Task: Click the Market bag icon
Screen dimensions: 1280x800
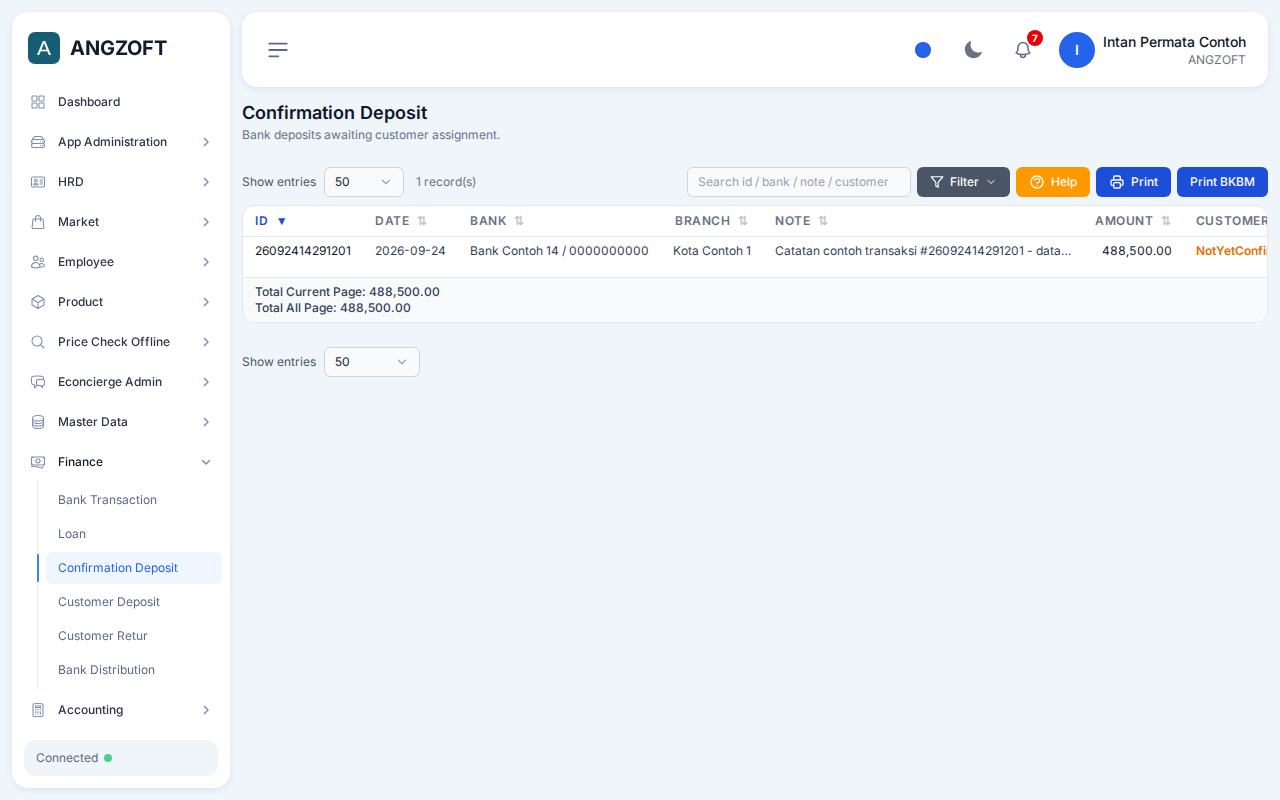Action: pyautogui.click(x=38, y=222)
